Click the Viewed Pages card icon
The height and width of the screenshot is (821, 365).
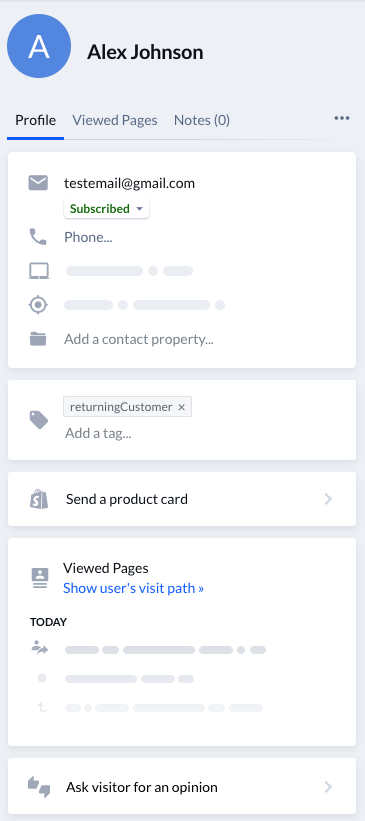pos(40,578)
